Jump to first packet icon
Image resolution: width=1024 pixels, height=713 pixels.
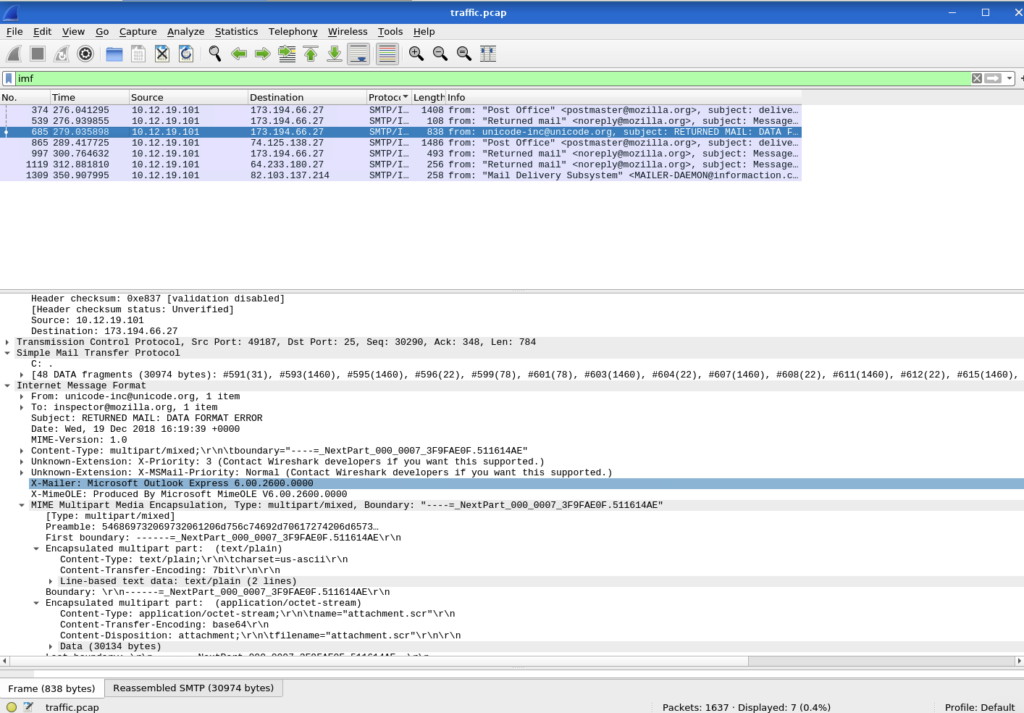311,54
